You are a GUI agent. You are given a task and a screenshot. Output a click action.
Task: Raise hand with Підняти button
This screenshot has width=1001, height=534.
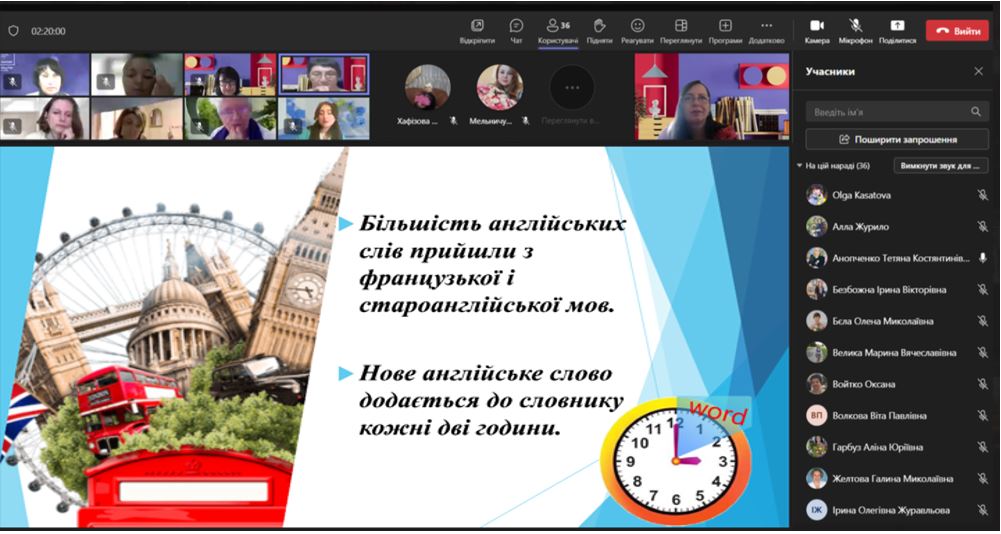coord(599,31)
